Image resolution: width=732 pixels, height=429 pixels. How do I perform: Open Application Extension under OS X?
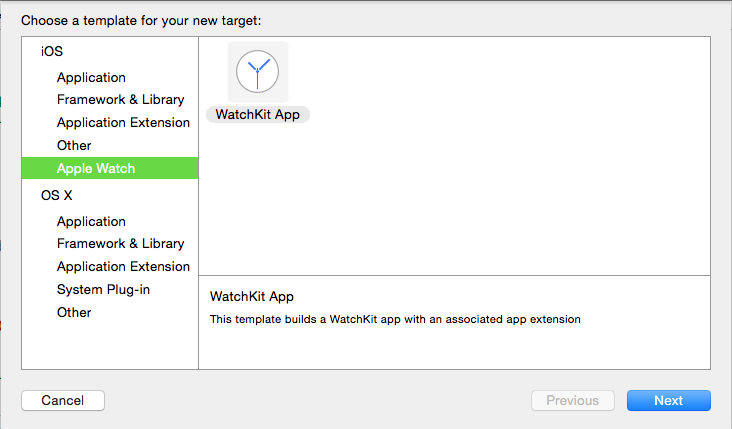click(x=123, y=266)
